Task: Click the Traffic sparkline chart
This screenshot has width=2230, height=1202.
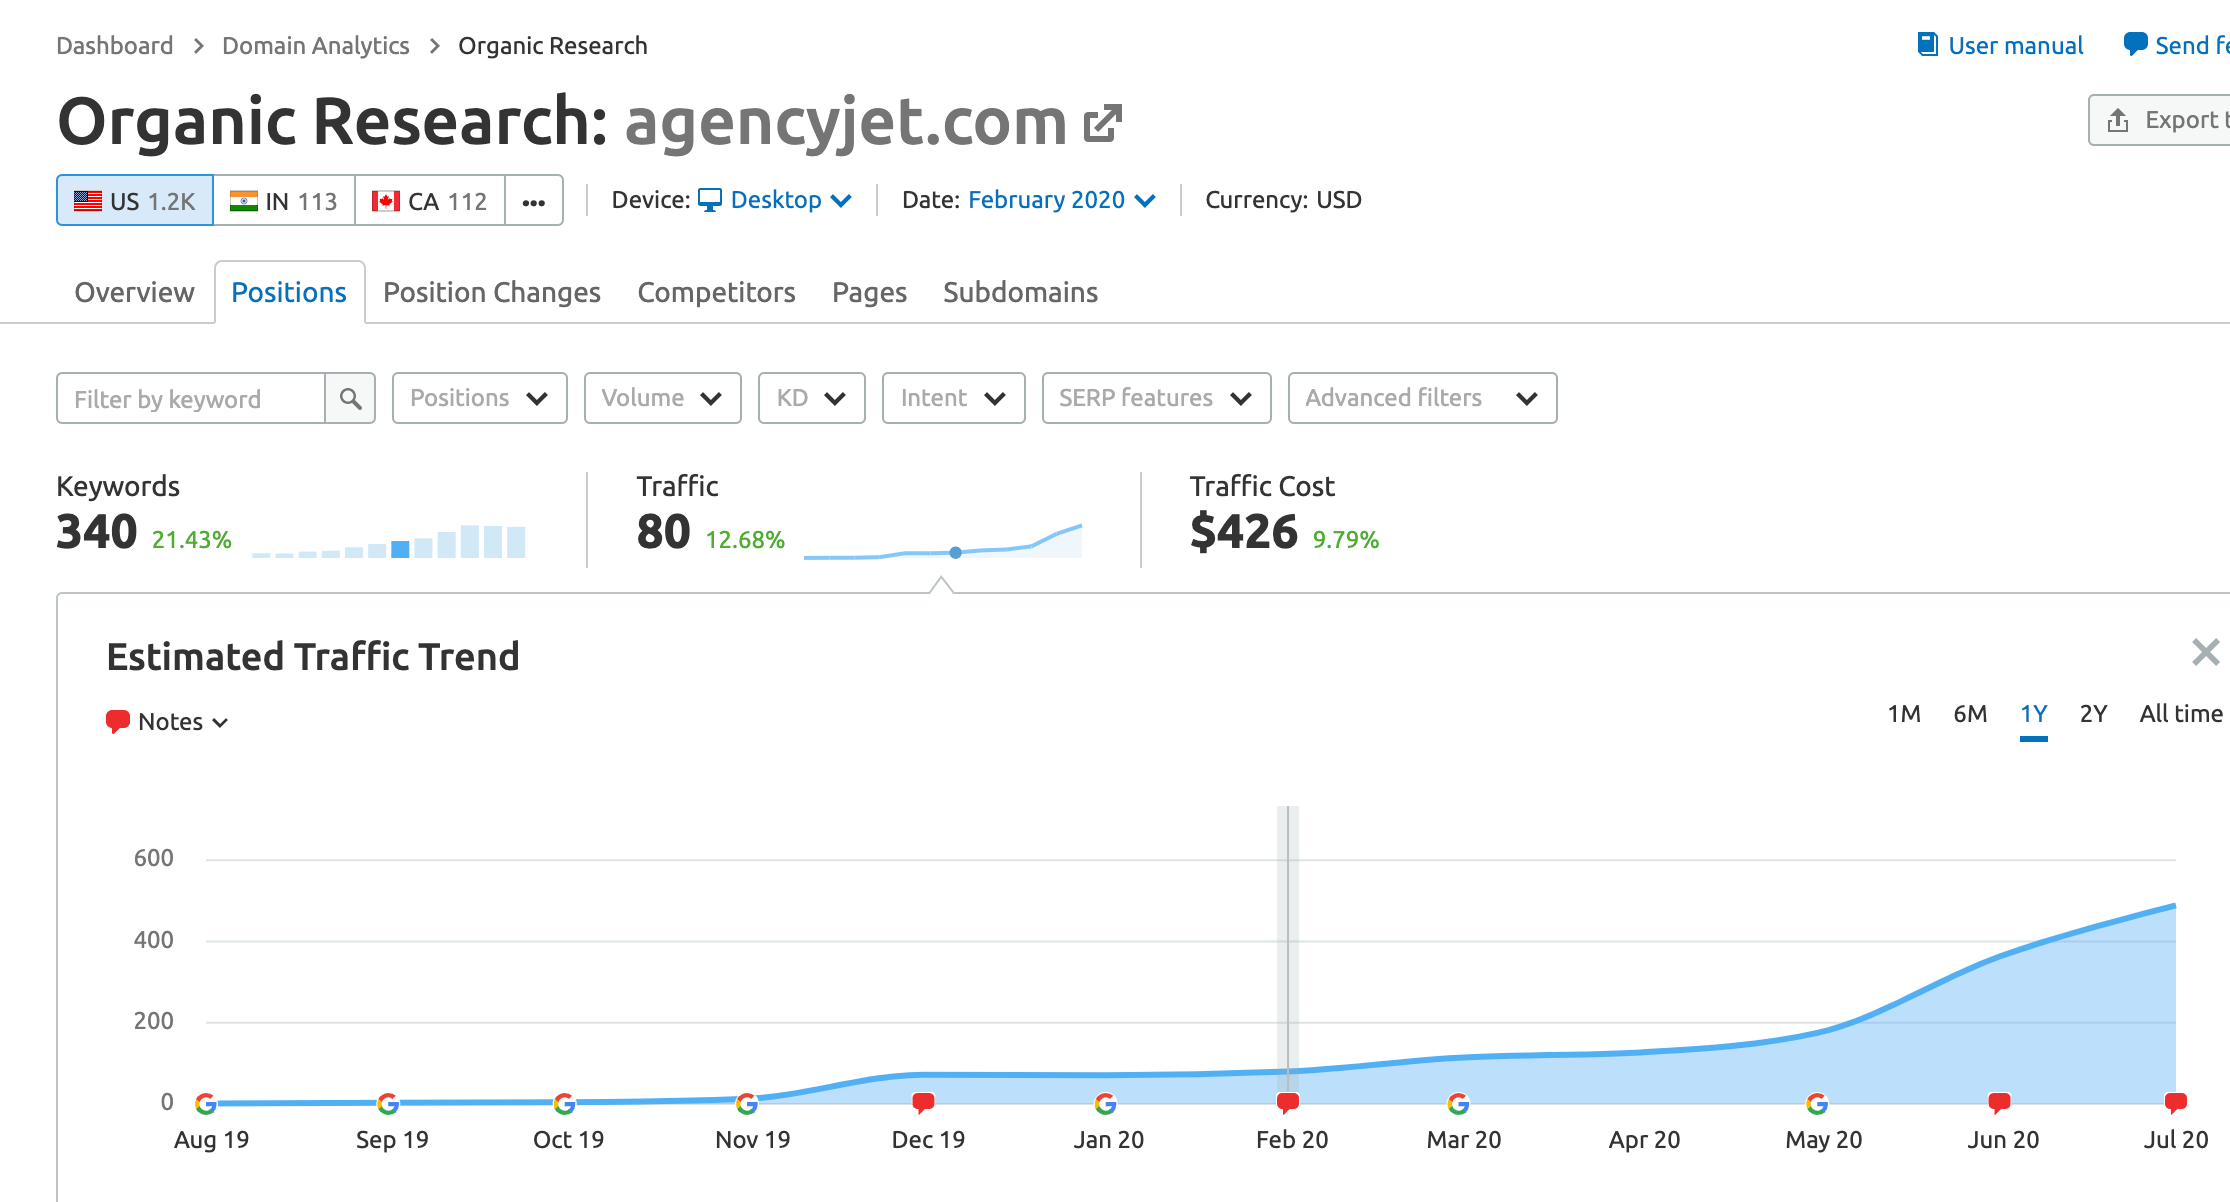Action: pos(943,540)
